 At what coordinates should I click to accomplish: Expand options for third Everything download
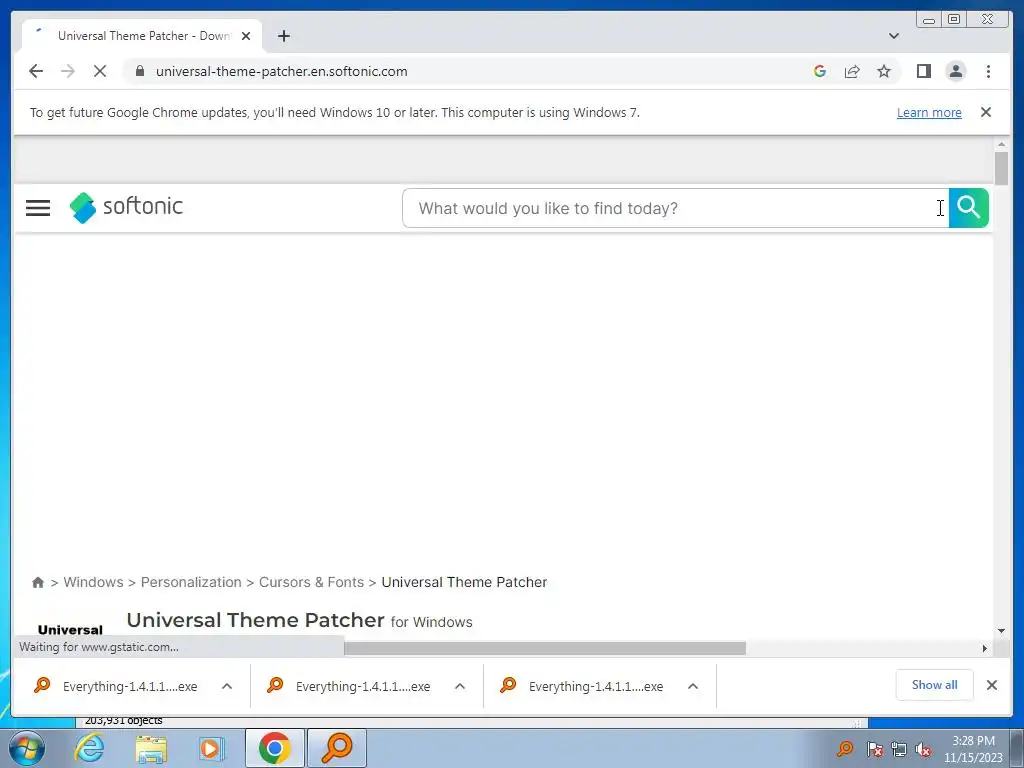[x=693, y=686]
